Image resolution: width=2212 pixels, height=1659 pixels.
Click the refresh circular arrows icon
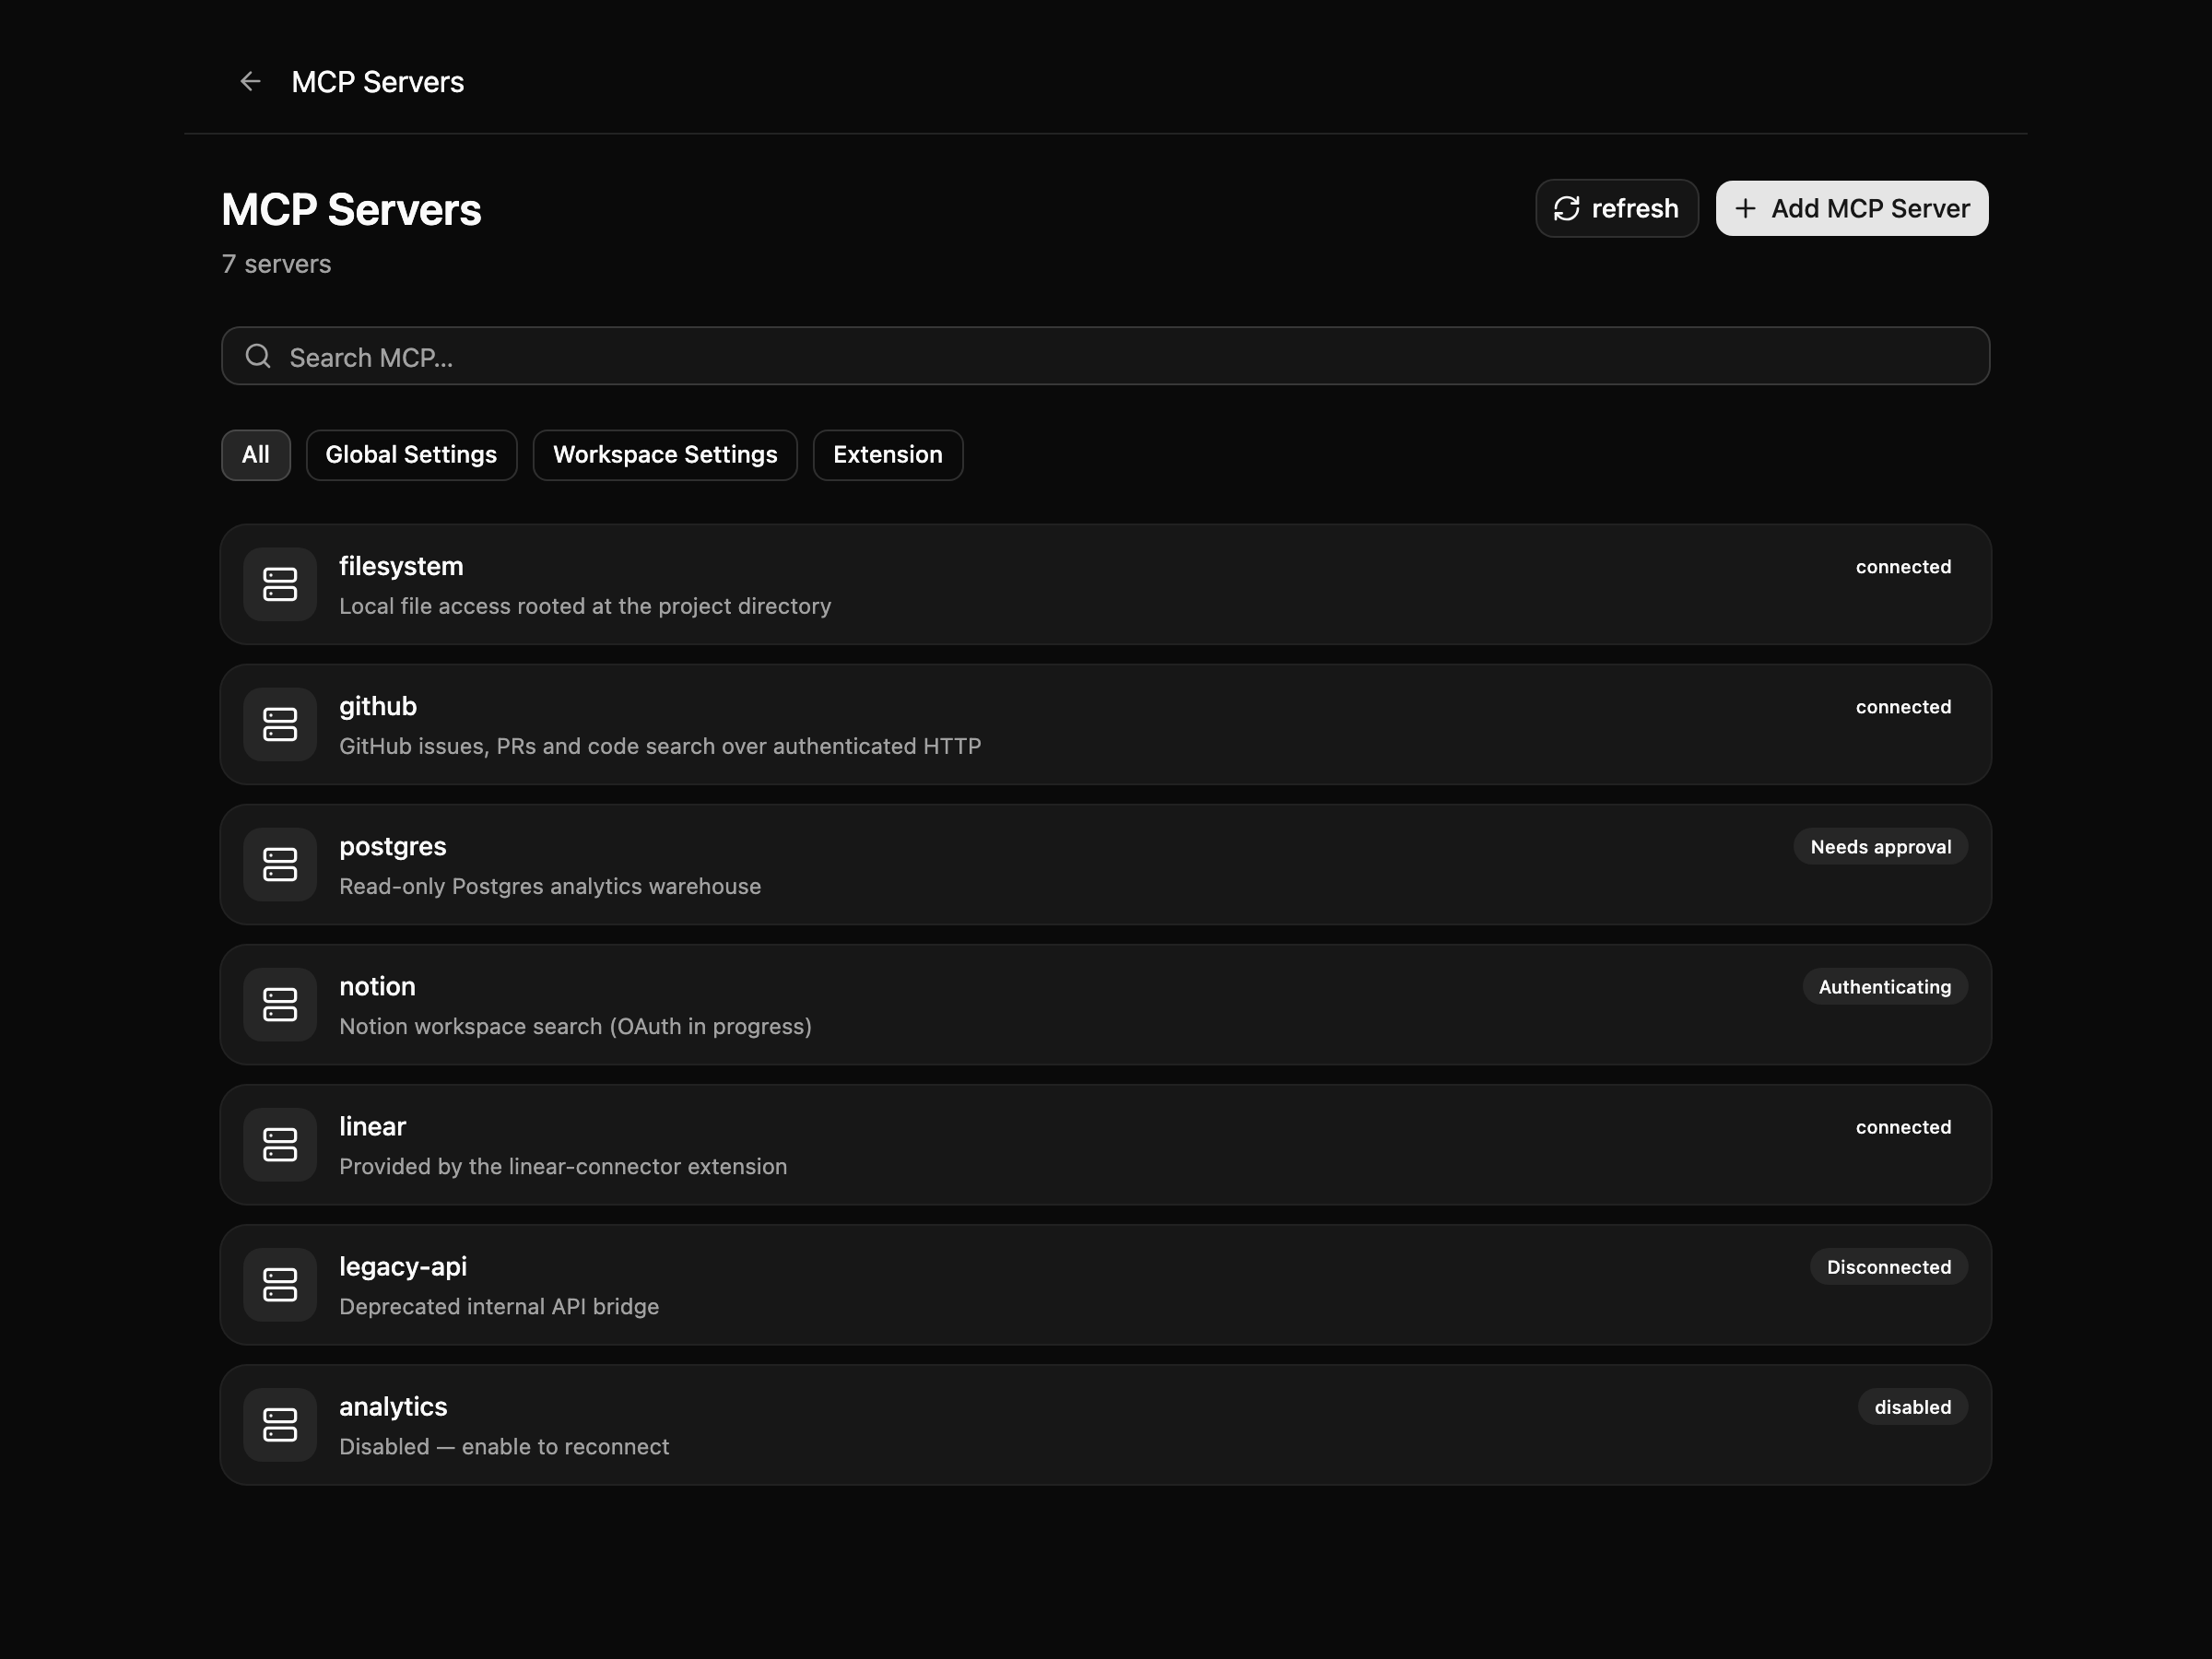pos(1566,208)
